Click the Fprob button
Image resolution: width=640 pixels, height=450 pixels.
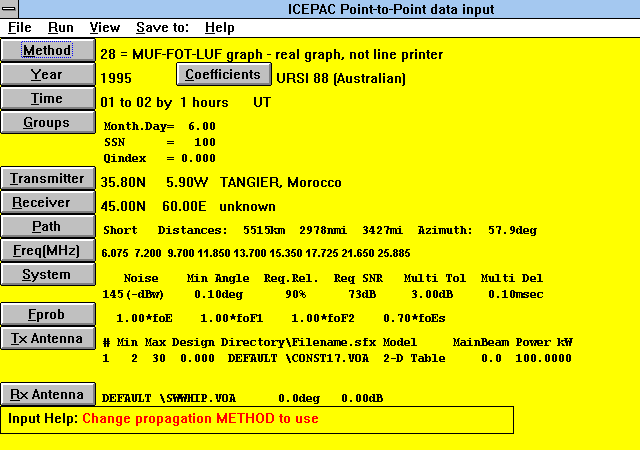tap(47, 315)
